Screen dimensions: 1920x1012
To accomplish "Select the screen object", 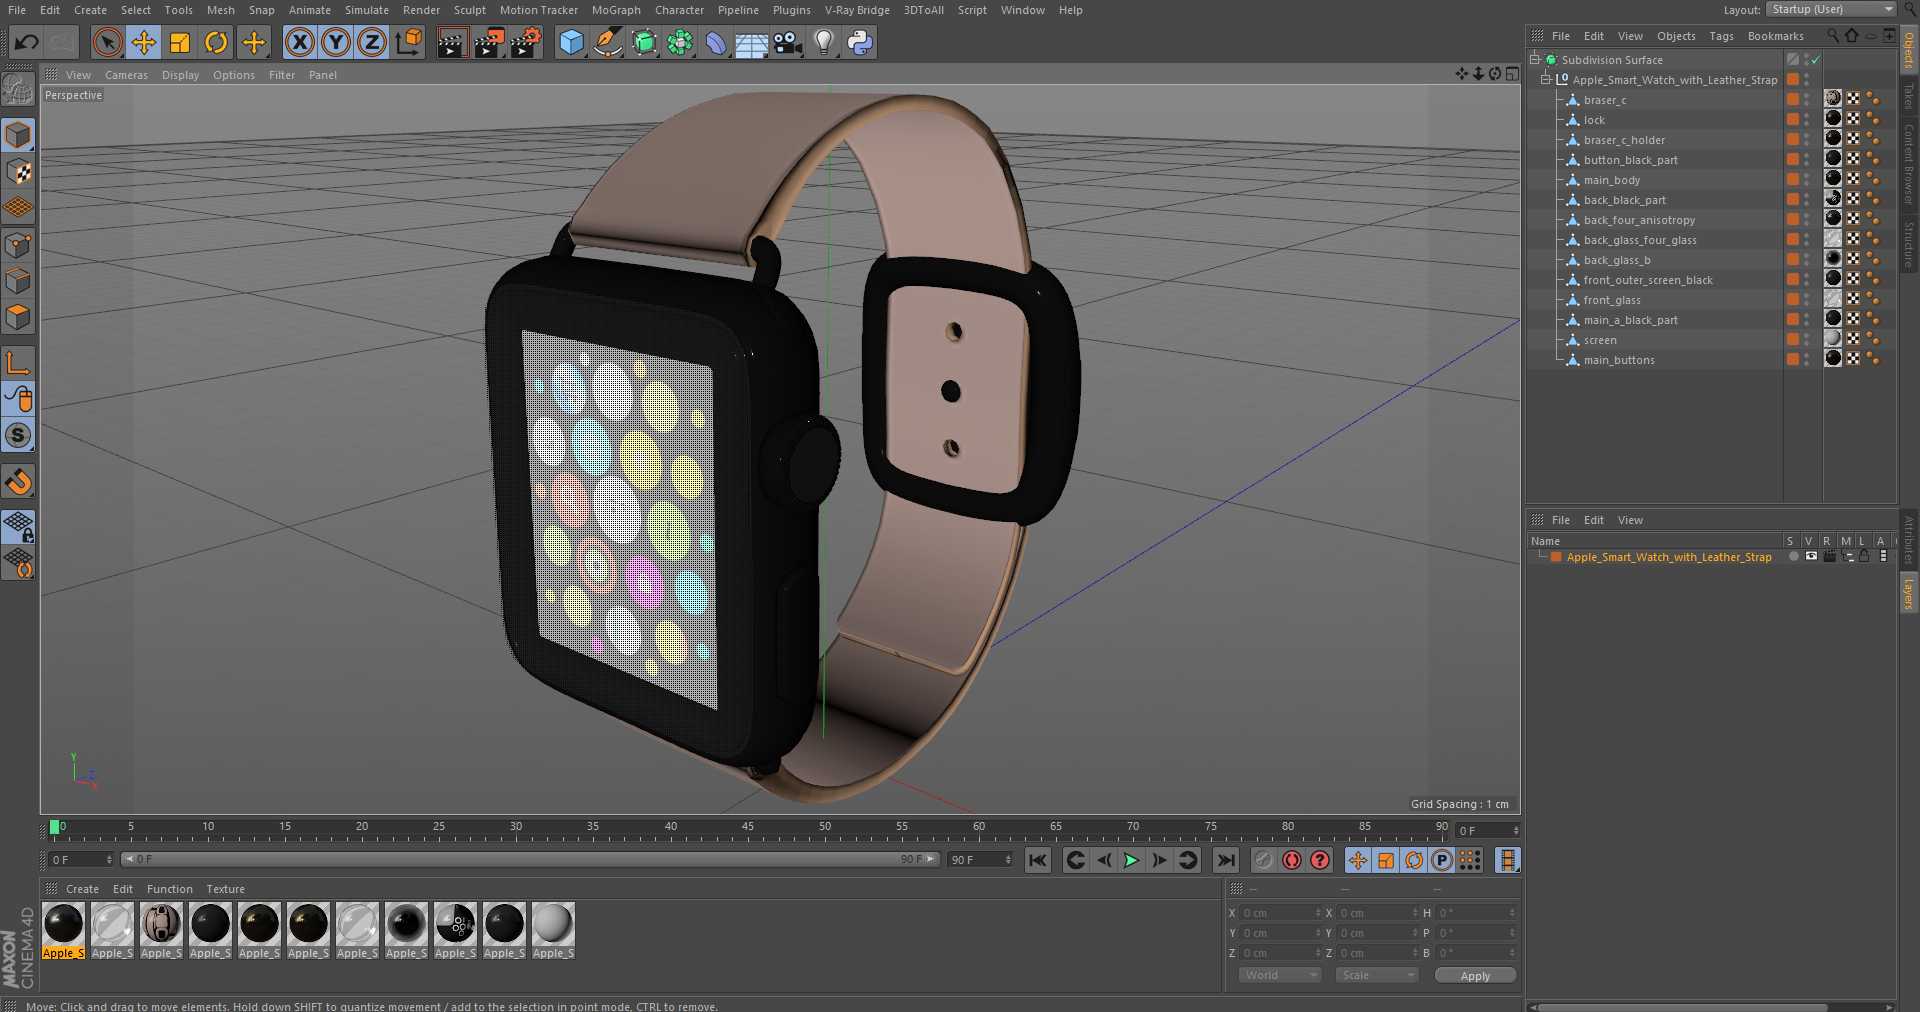I will coord(1599,340).
